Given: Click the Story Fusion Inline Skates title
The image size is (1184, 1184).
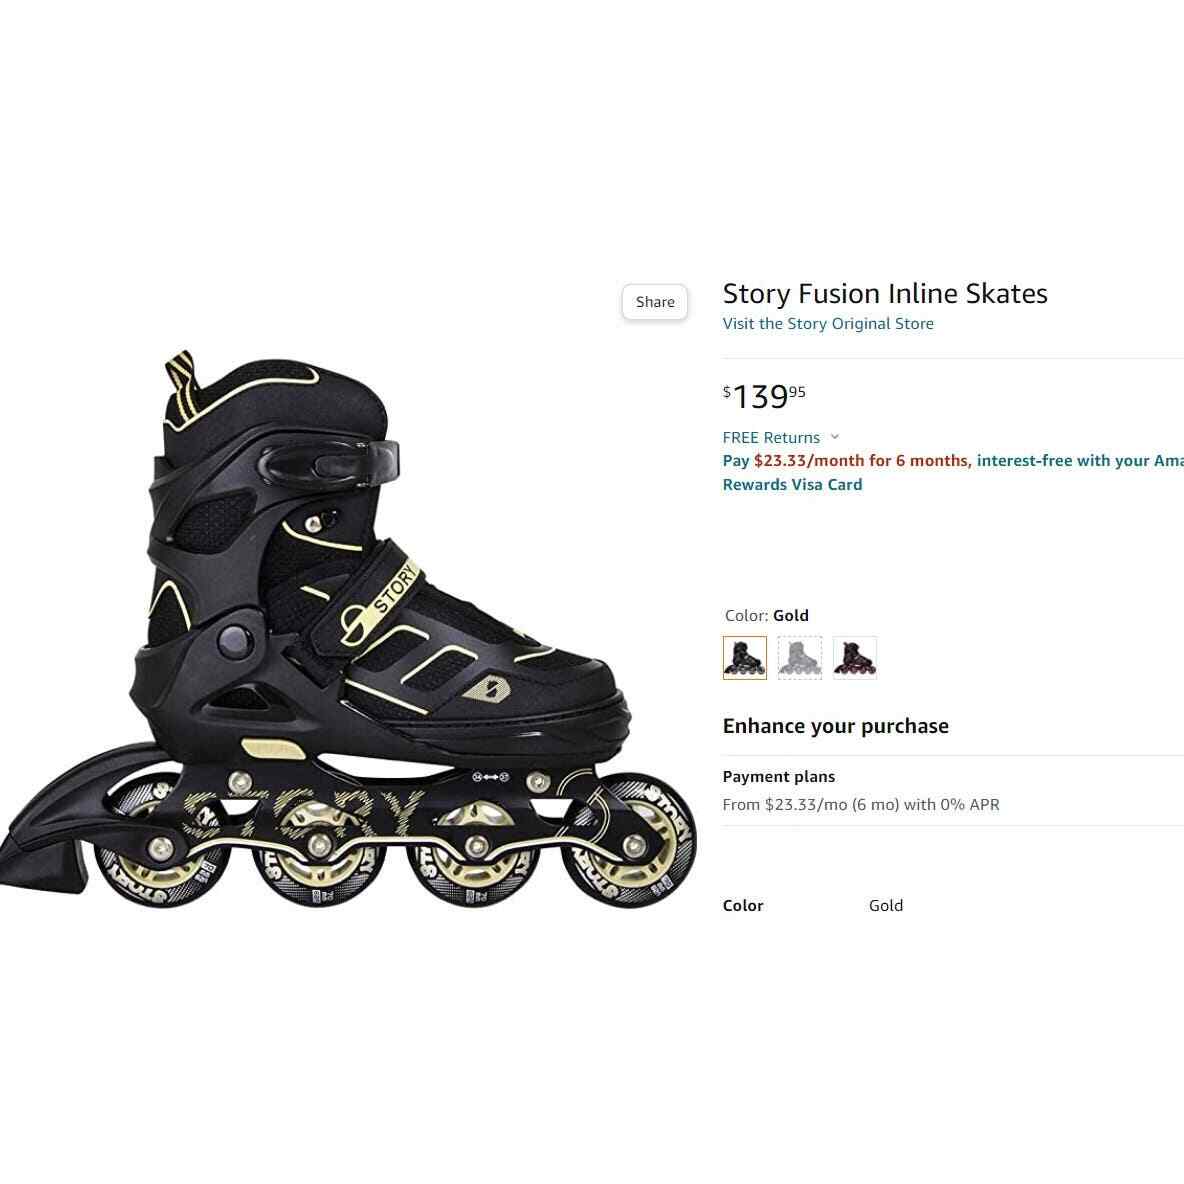Looking at the screenshot, I should tap(885, 294).
